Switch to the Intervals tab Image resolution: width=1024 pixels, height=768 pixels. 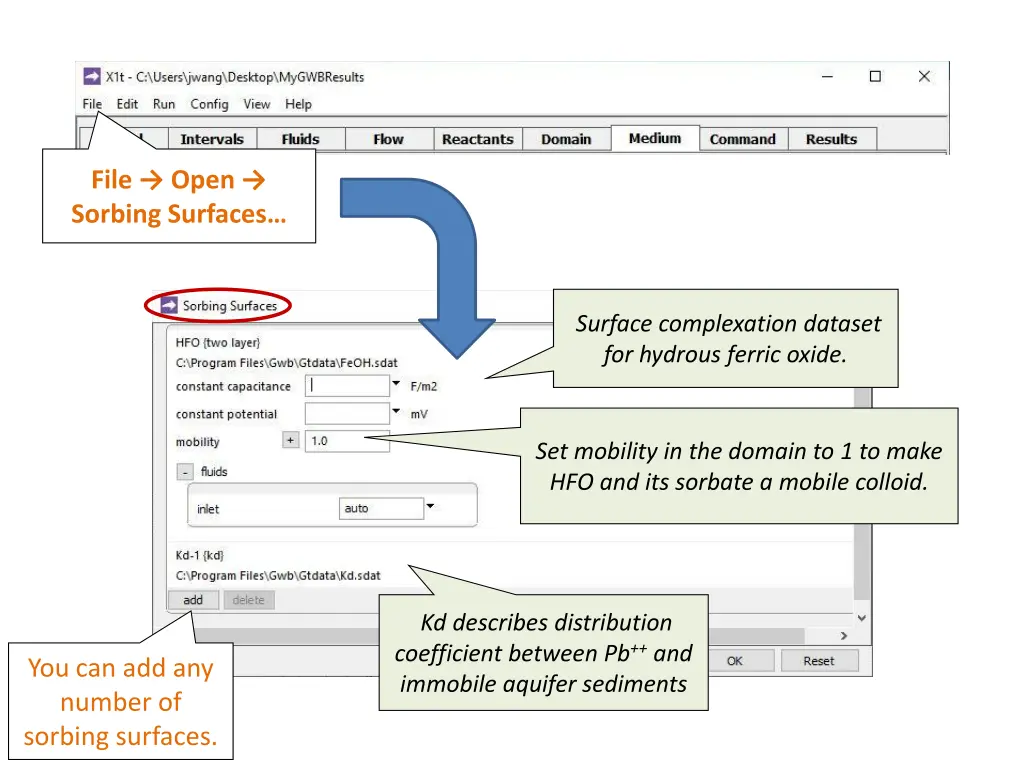(x=212, y=139)
